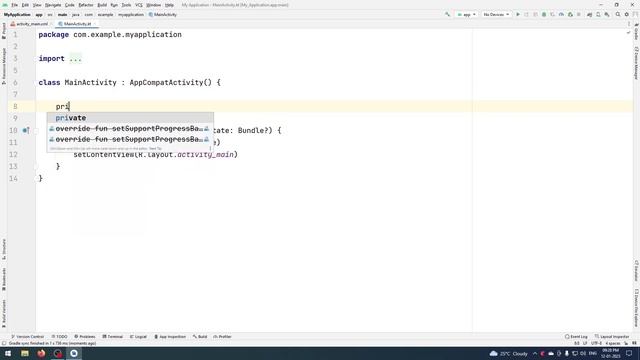Click the Stop icon in toolbar
640x360 pixels.
pos(578,15)
